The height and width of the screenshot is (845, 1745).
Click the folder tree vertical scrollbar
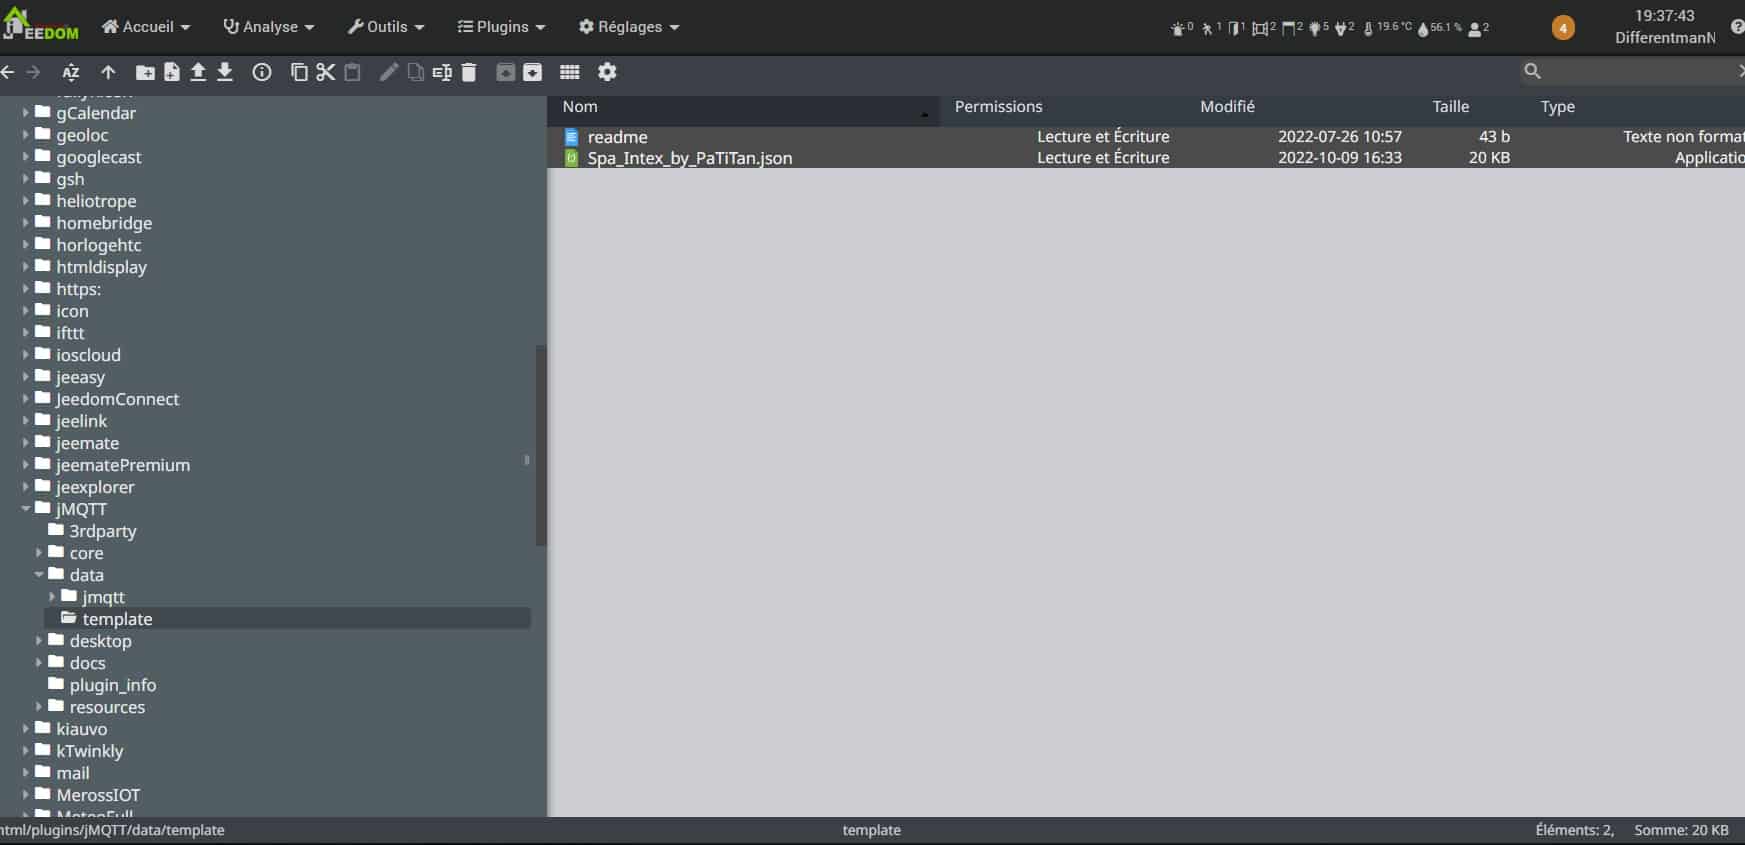pos(541,445)
